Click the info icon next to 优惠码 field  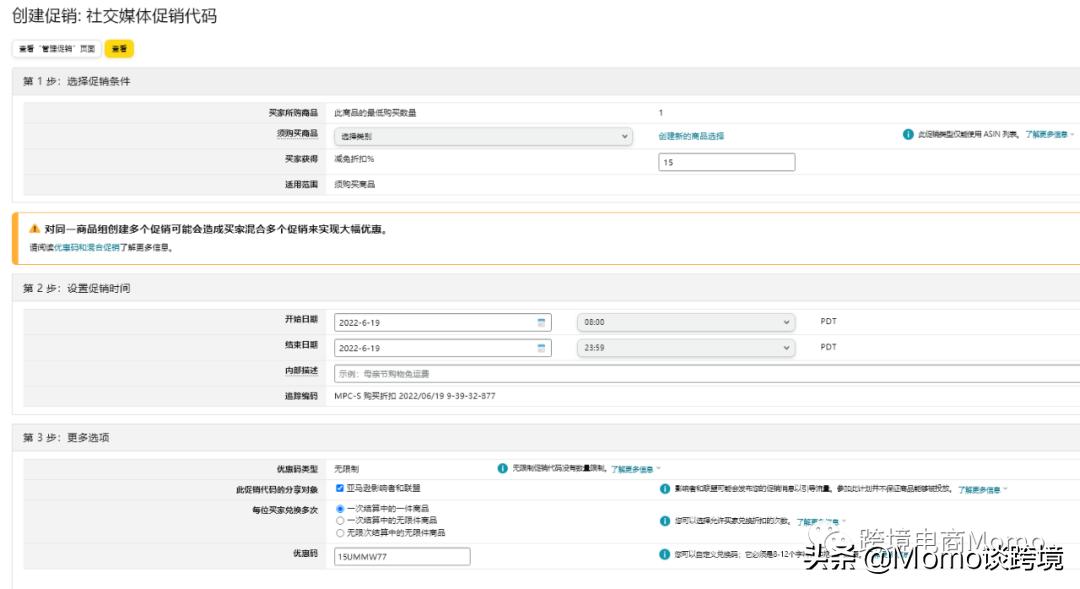664,551
